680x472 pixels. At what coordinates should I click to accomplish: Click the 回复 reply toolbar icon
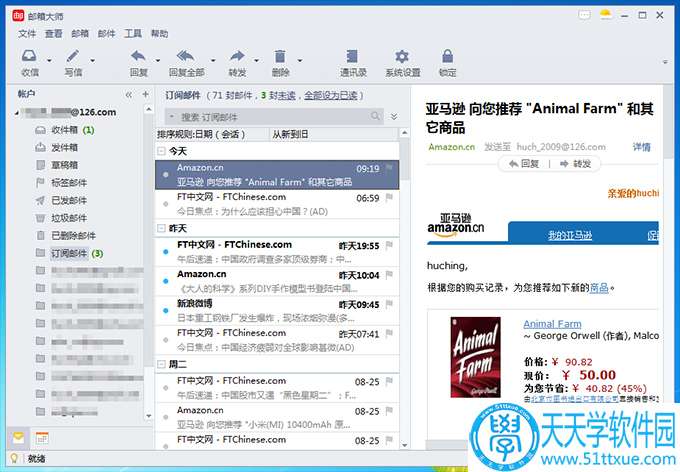[138, 56]
